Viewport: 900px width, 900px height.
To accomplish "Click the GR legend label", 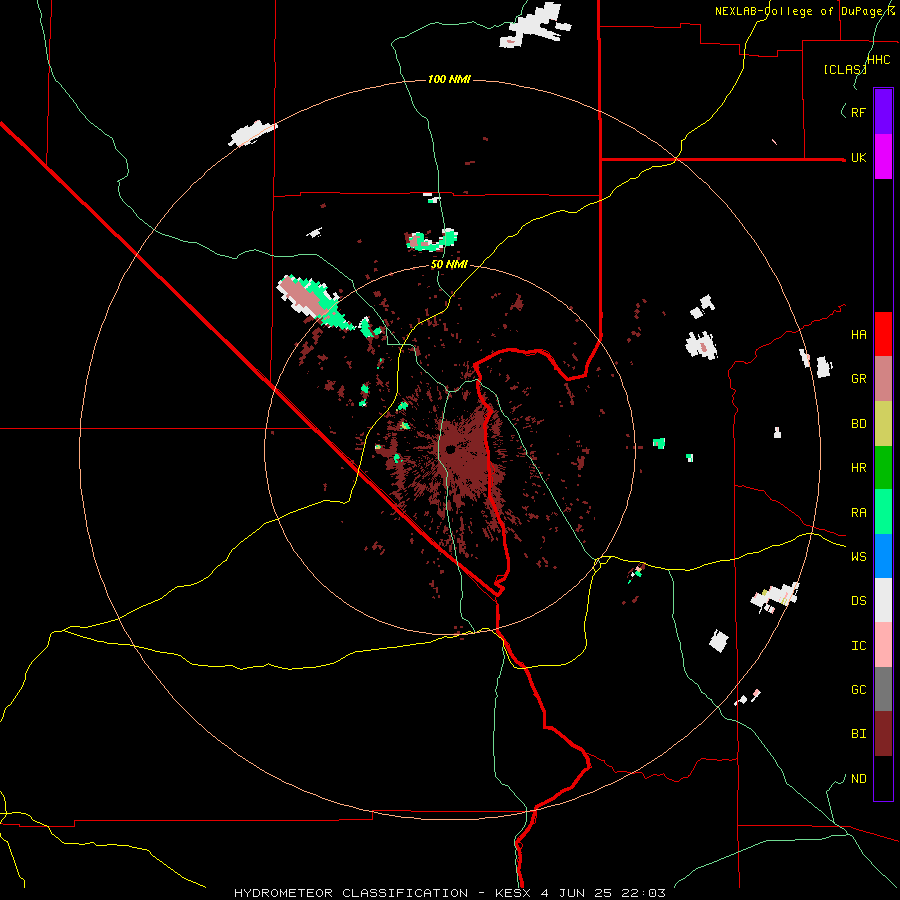I will pyautogui.click(x=858, y=379).
